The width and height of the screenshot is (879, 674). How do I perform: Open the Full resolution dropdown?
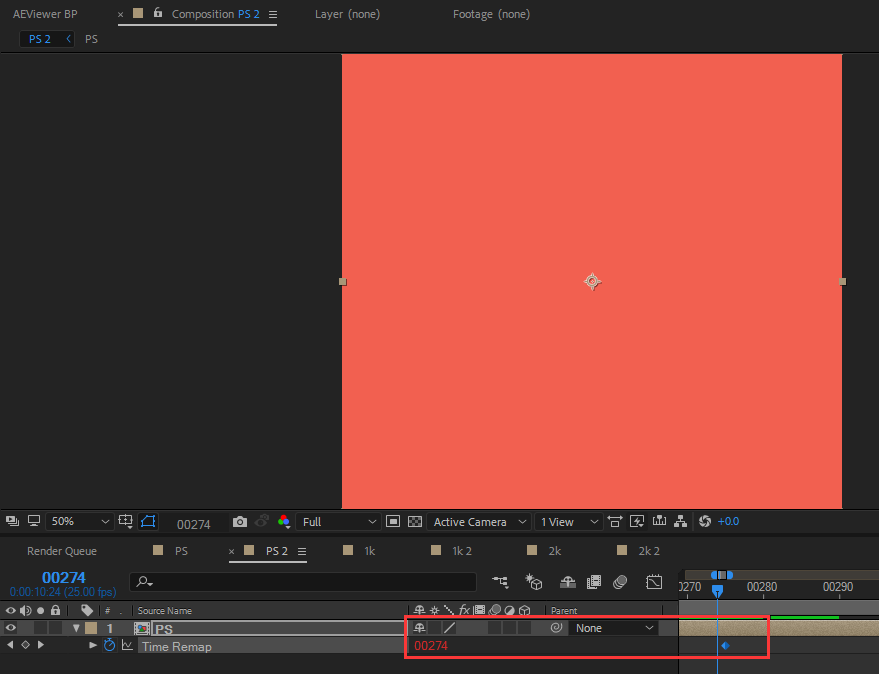coord(338,522)
